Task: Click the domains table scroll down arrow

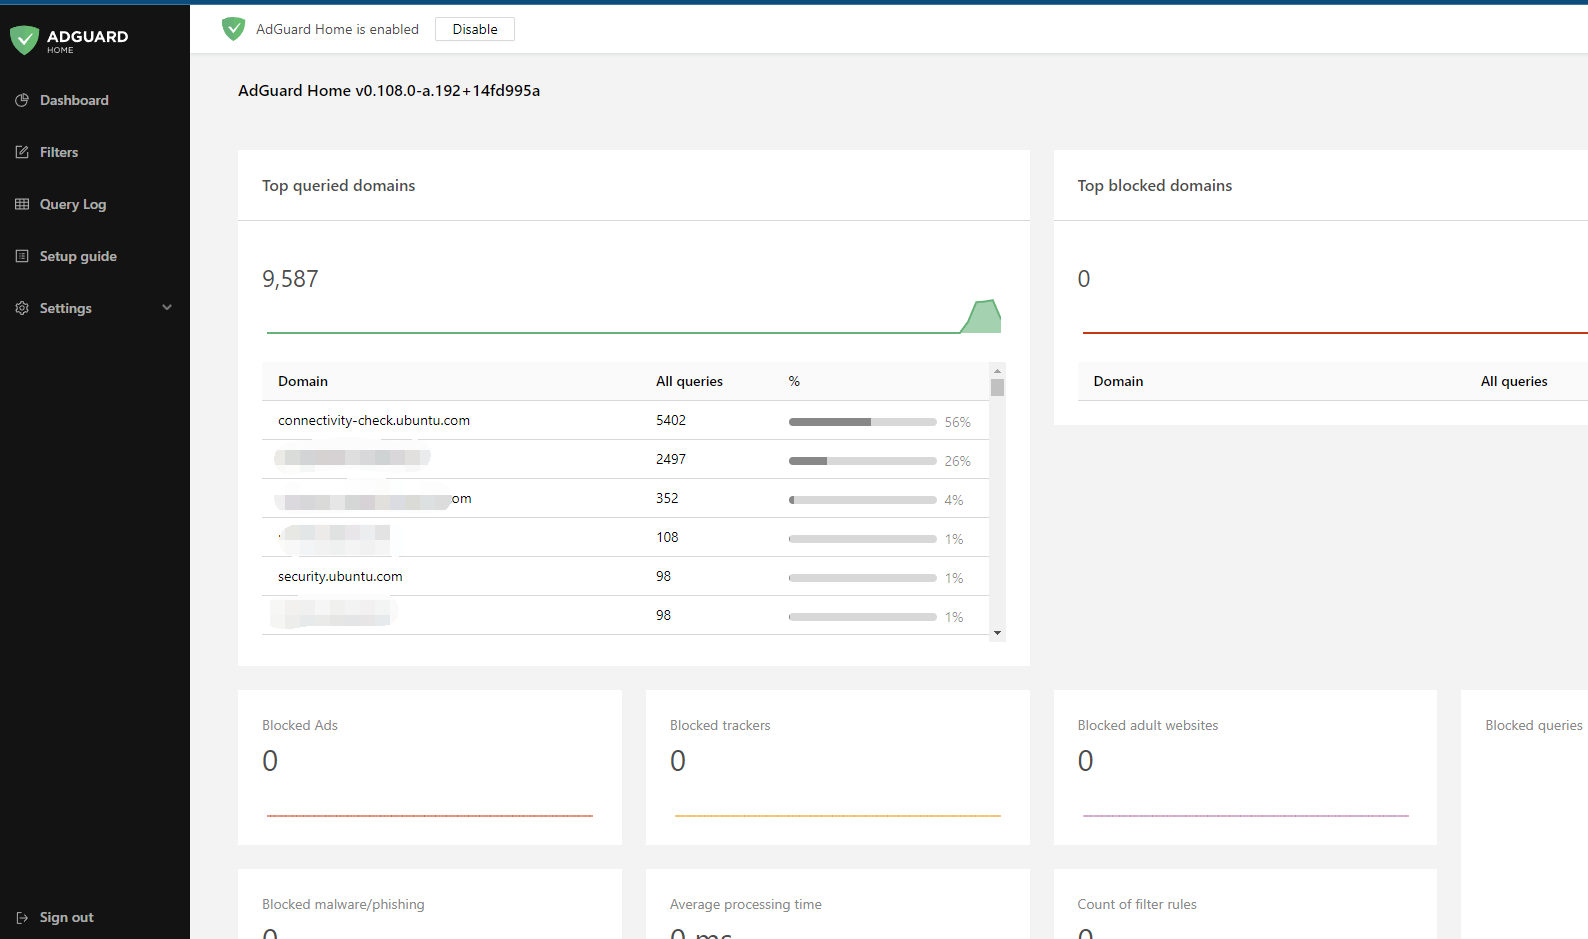Action: tap(997, 633)
